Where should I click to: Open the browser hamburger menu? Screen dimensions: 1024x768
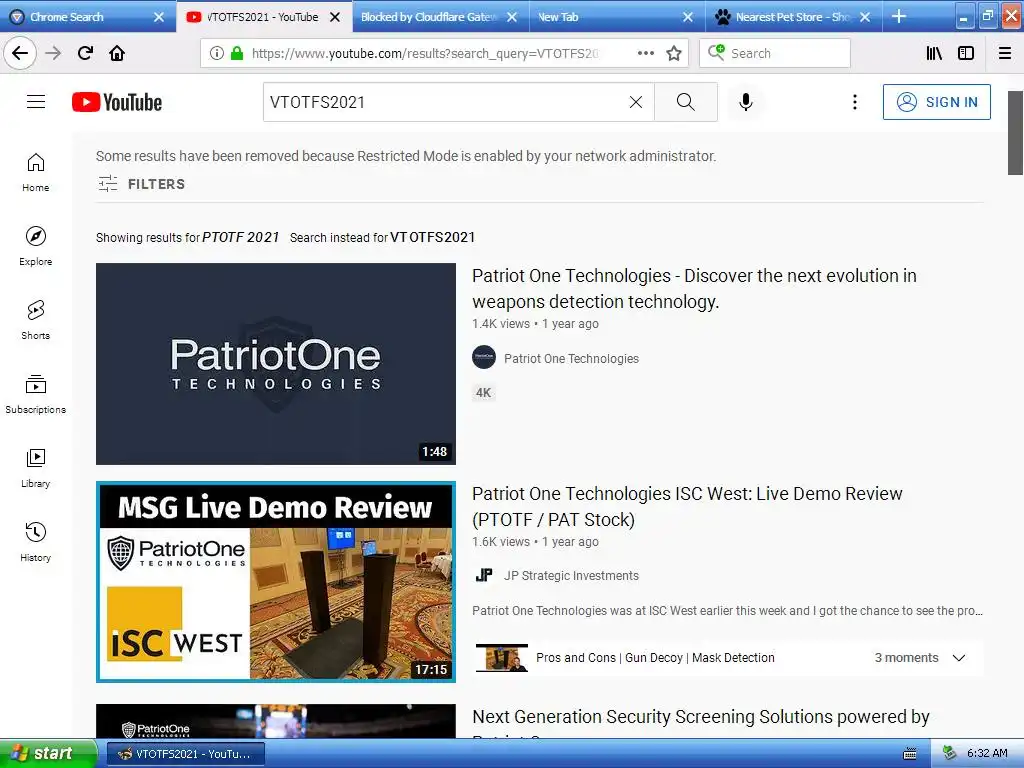click(x=1005, y=53)
